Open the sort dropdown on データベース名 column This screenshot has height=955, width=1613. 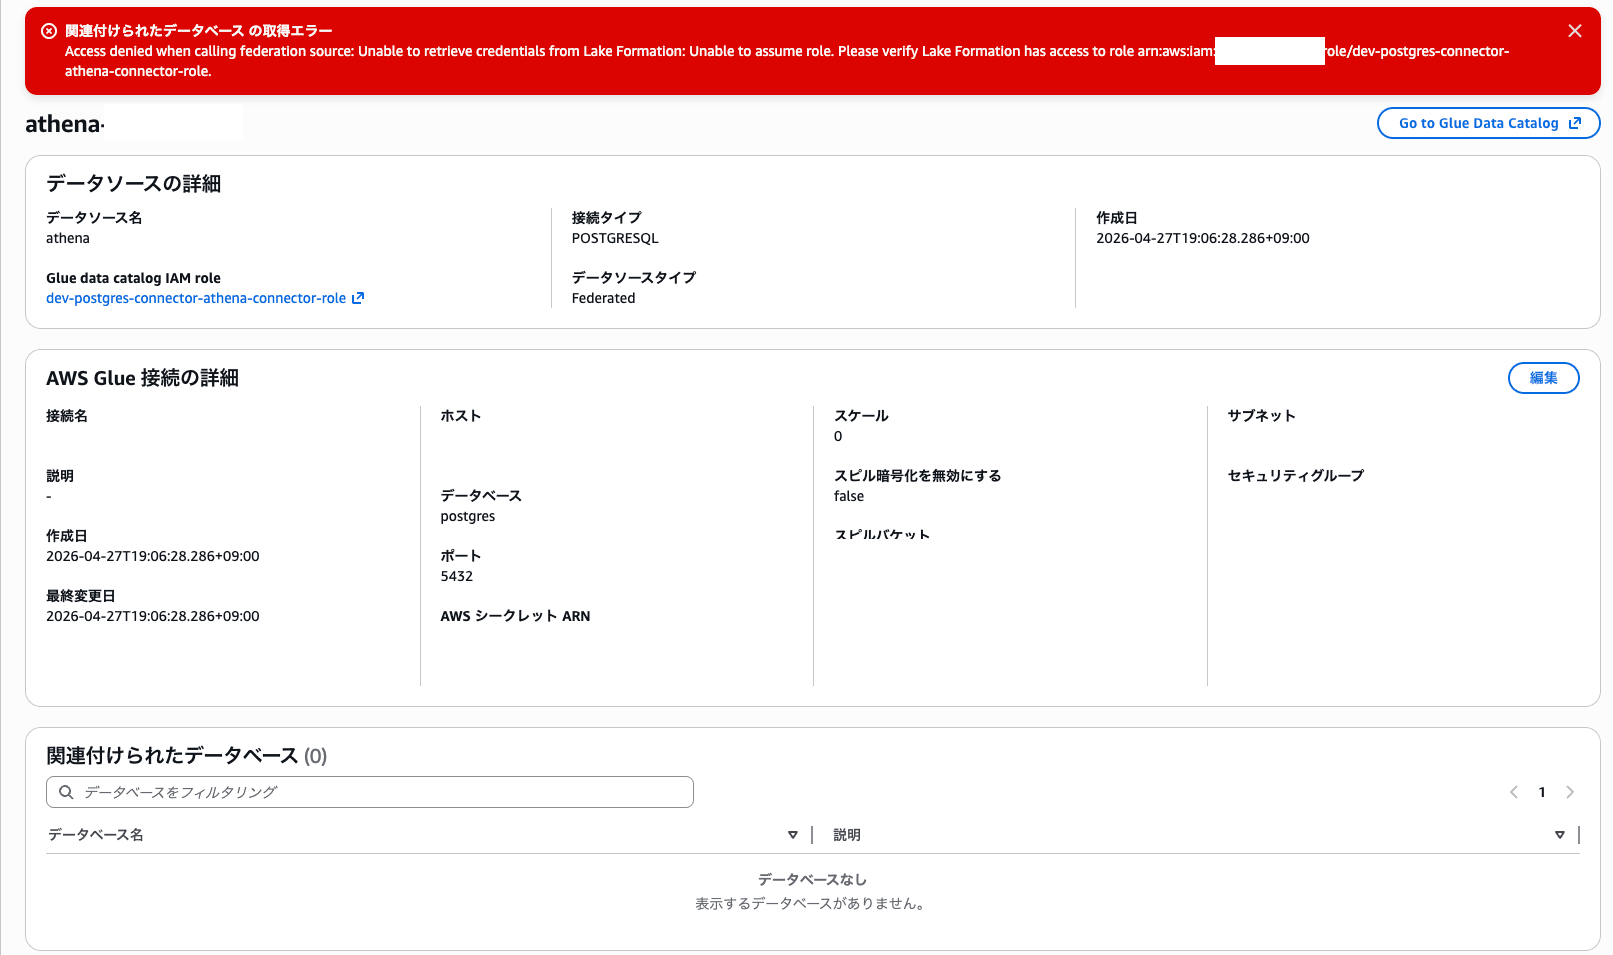click(794, 834)
